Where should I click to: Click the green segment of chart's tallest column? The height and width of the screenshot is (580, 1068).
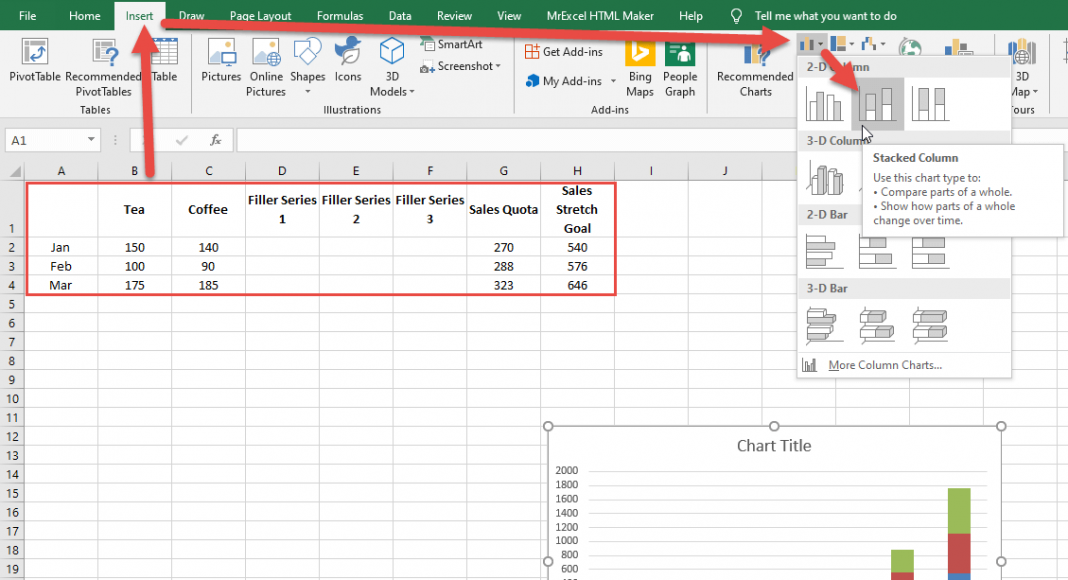click(x=959, y=510)
